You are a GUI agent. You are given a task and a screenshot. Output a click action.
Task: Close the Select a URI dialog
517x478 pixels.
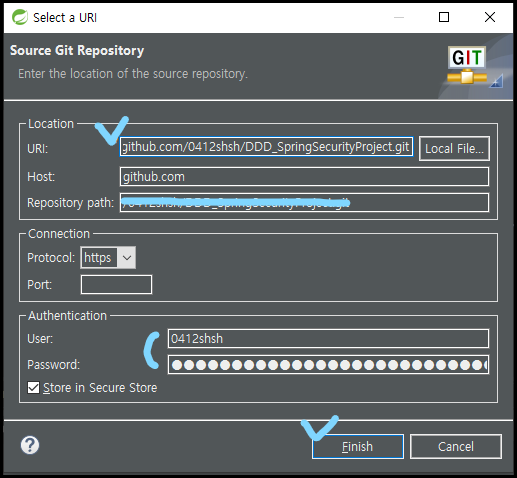490,17
